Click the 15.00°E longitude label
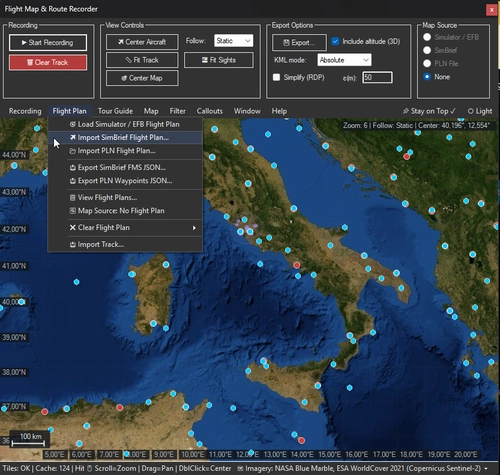 pos(329,454)
